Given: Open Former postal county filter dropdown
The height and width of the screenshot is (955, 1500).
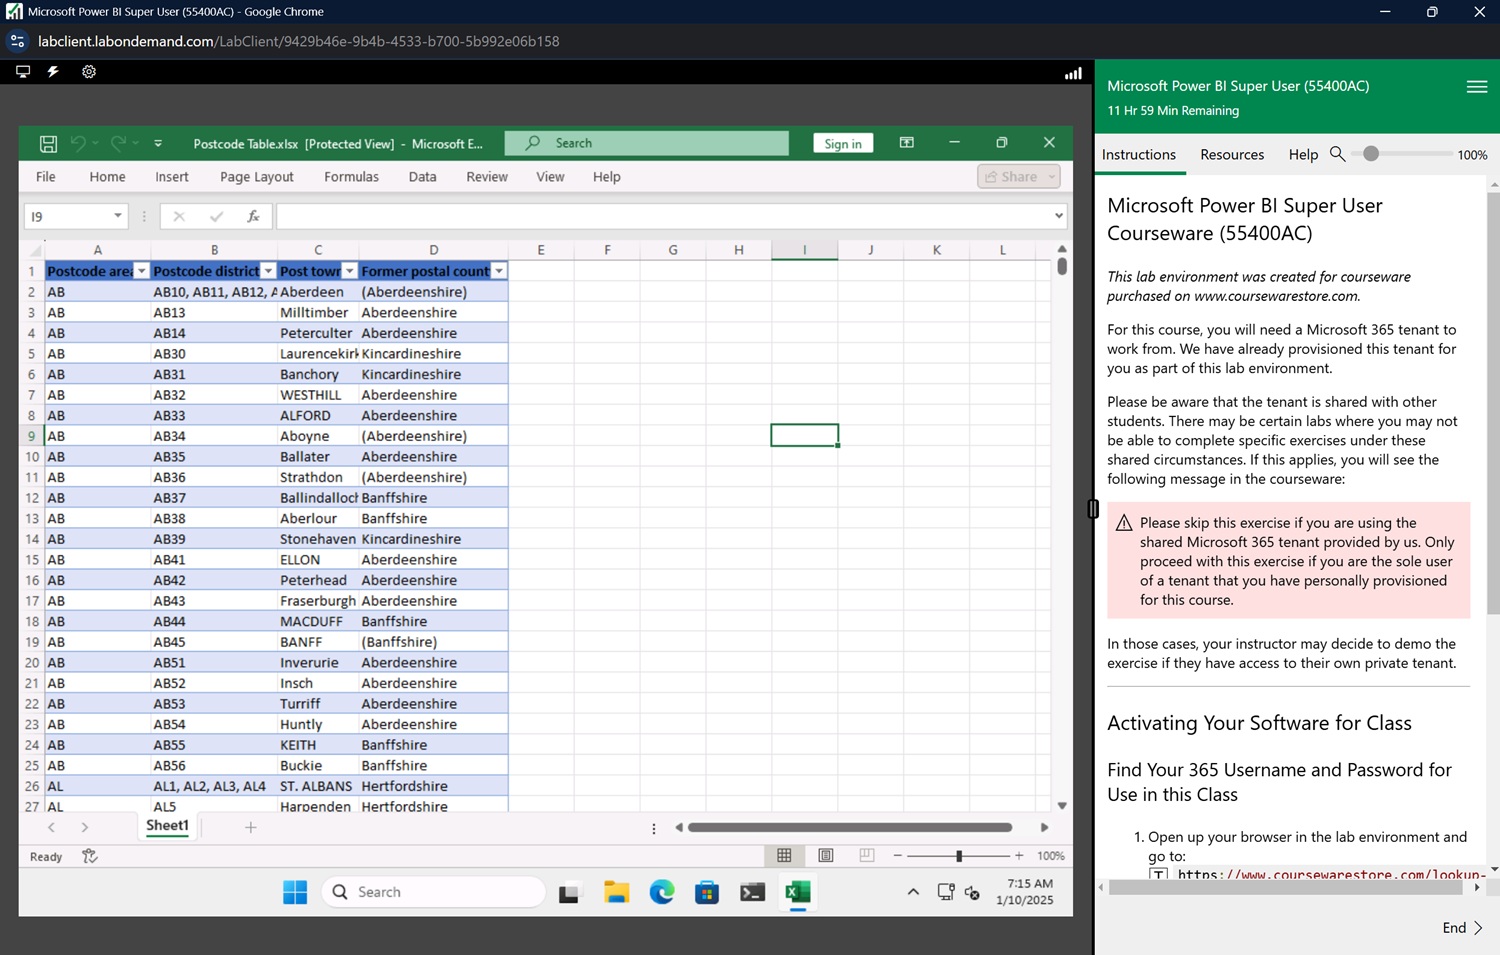Looking at the screenshot, I should [499, 271].
